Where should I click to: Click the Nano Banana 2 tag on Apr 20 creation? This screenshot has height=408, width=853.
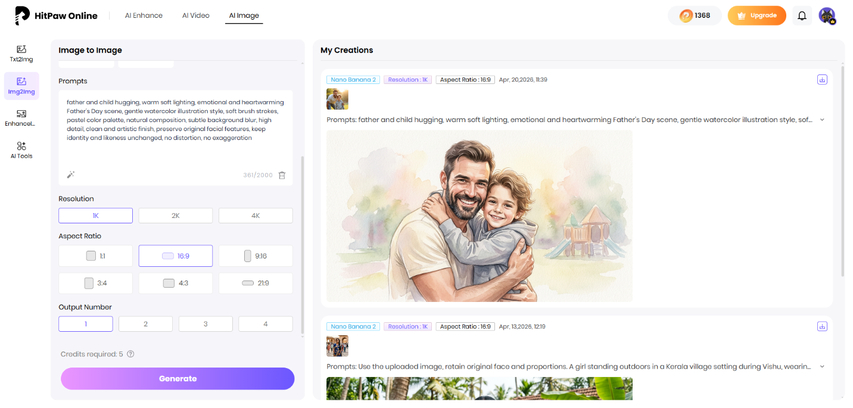[x=352, y=79]
